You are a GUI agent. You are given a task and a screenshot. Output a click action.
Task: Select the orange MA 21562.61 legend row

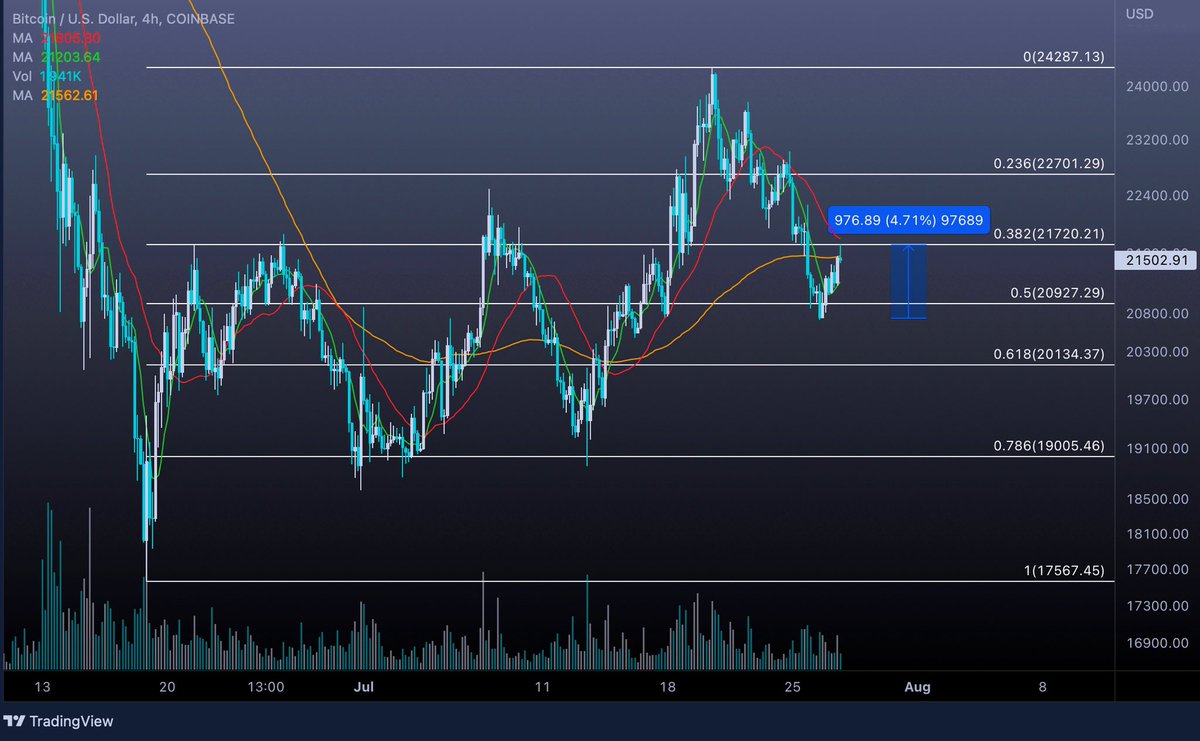click(x=57, y=95)
